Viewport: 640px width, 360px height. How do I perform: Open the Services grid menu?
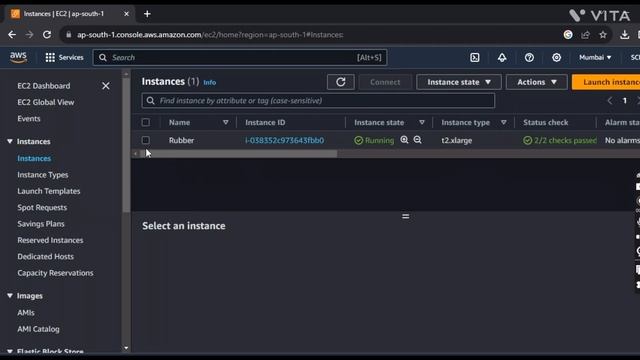coord(64,58)
